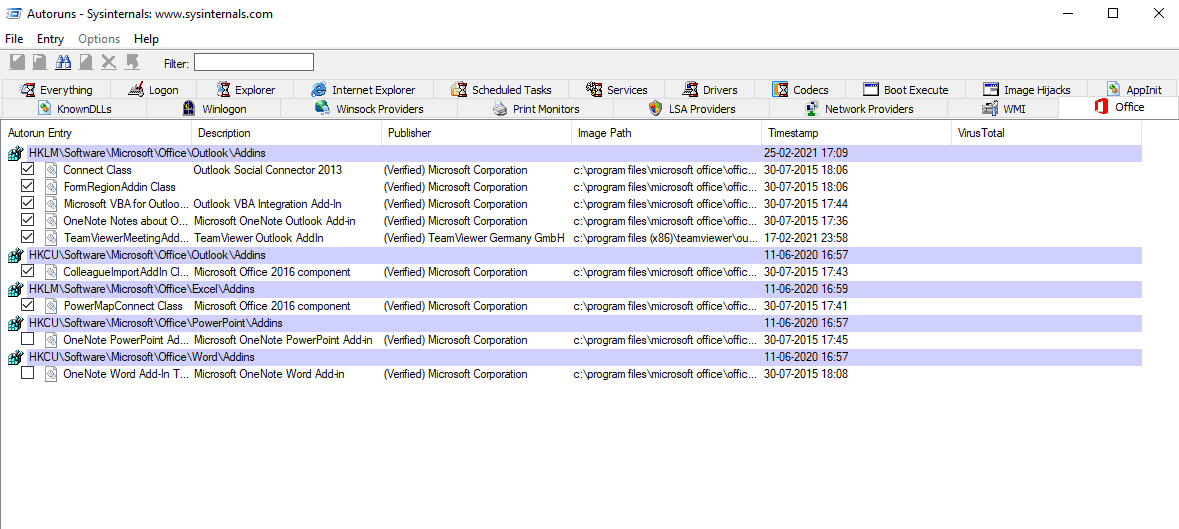Switch to the AppInit tab

1134,89
